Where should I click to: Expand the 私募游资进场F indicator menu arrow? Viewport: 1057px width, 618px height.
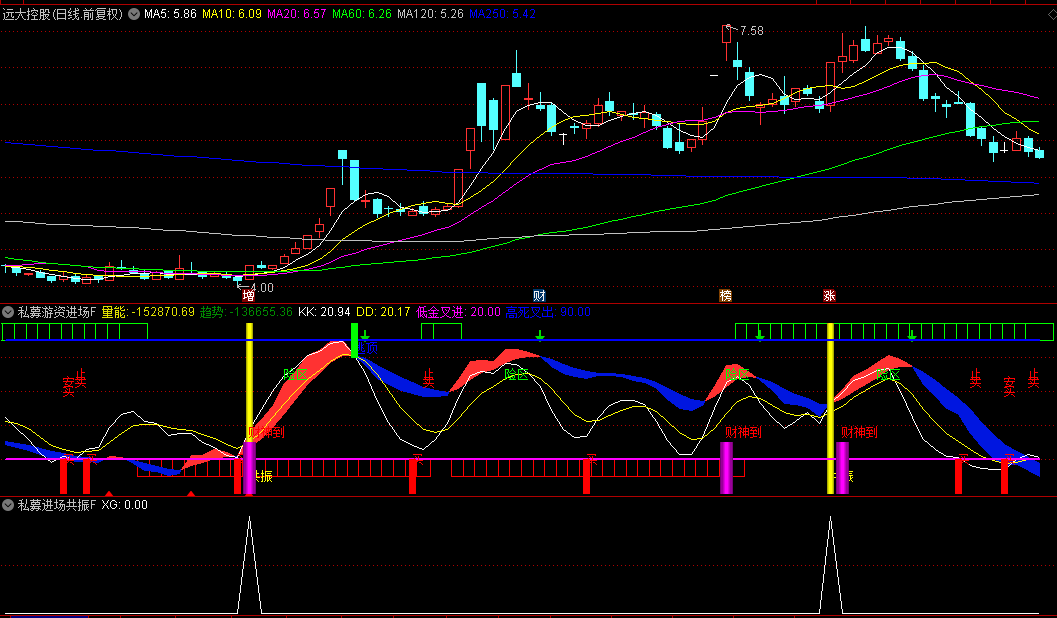coord(9,312)
